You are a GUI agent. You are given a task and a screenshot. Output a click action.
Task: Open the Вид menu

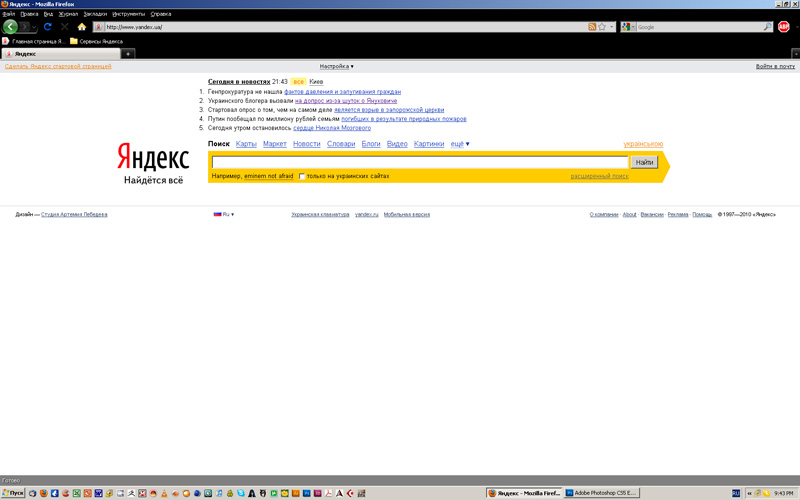pyautogui.click(x=48, y=14)
